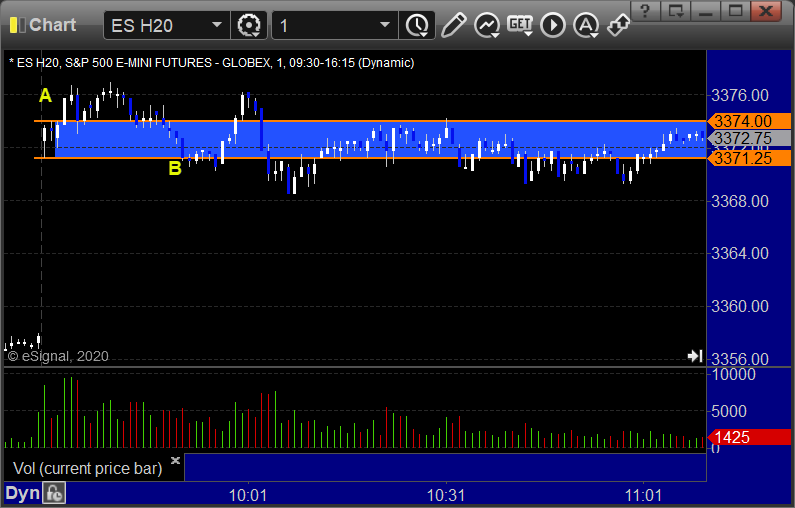
Task: Select the pencil drawing tools icon
Action: (x=453, y=25)
